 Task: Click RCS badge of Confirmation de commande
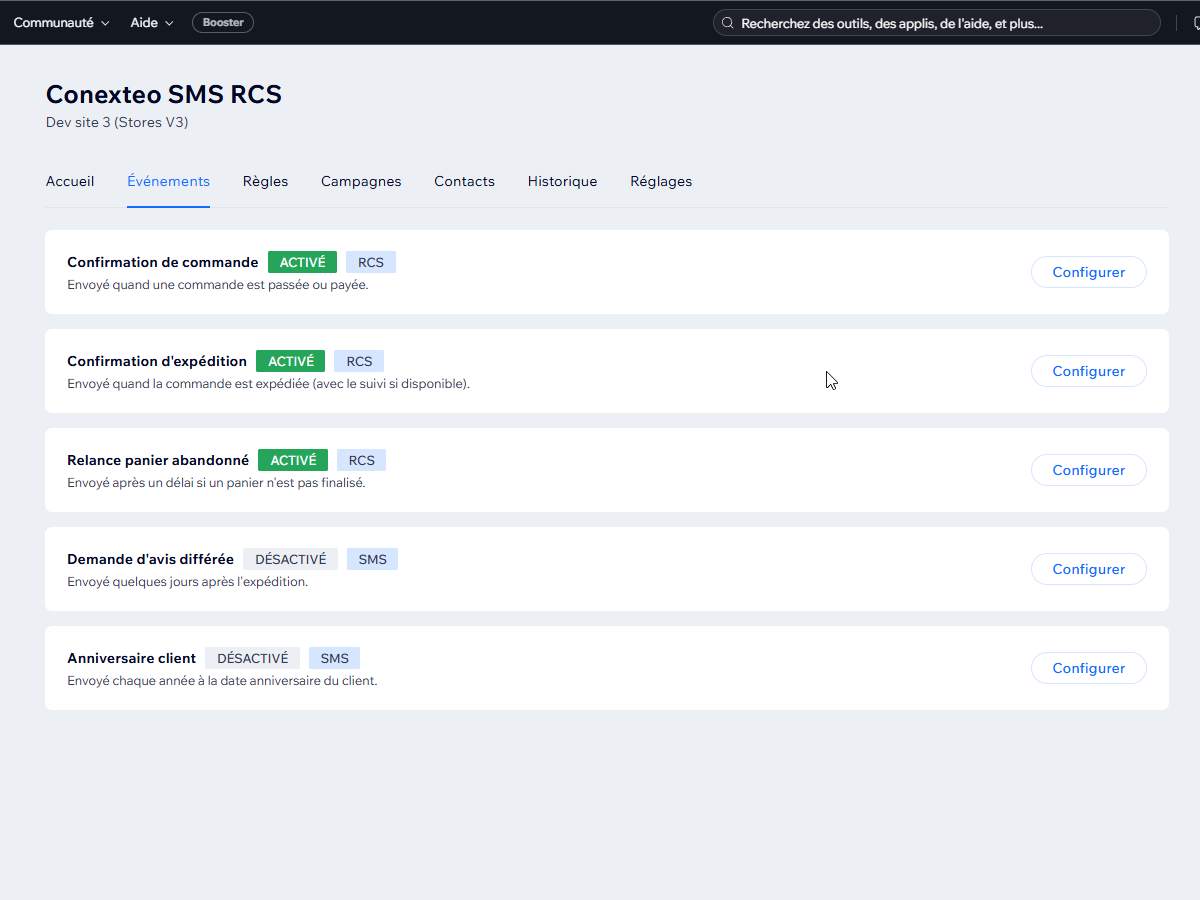[x=371, y=262]
